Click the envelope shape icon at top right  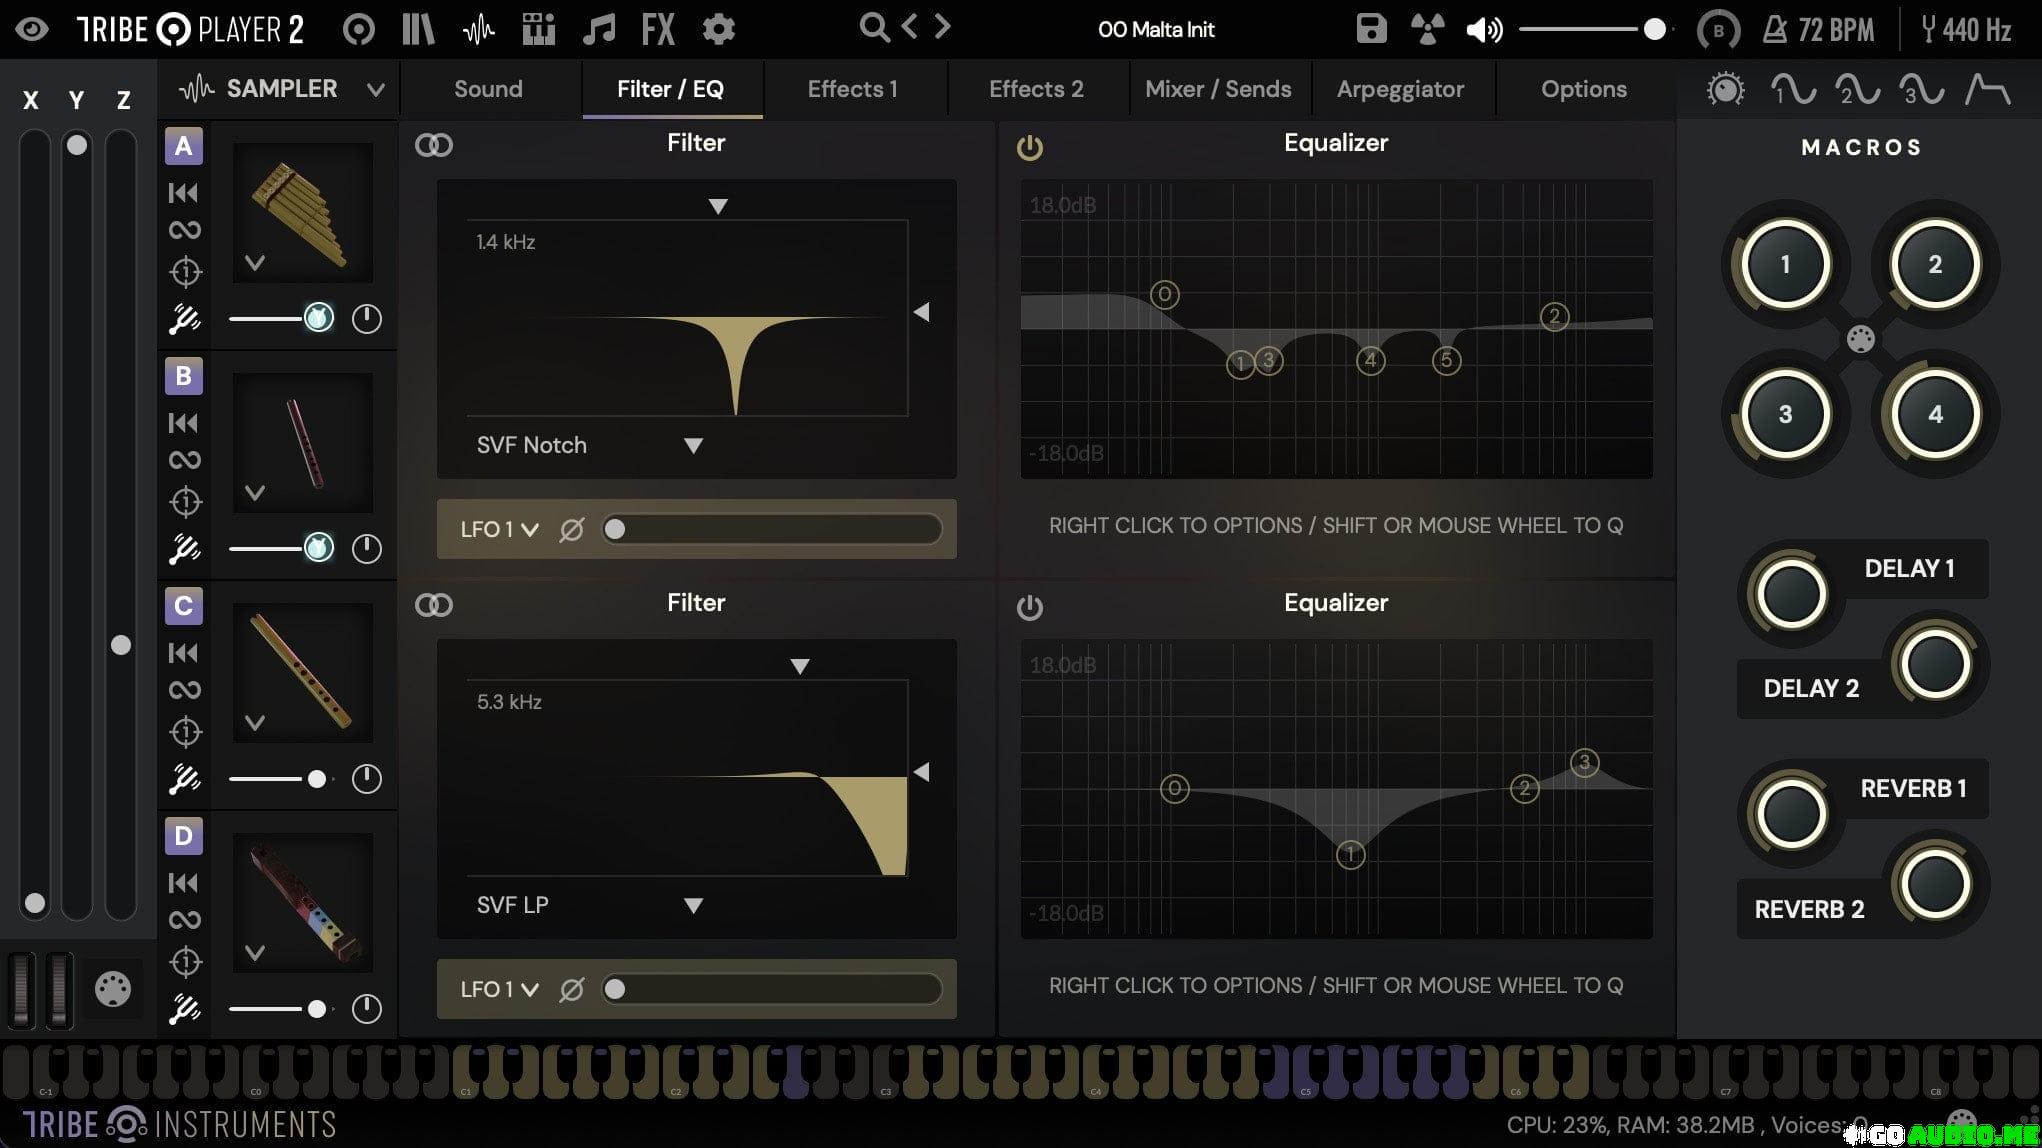coord(1987,90)
